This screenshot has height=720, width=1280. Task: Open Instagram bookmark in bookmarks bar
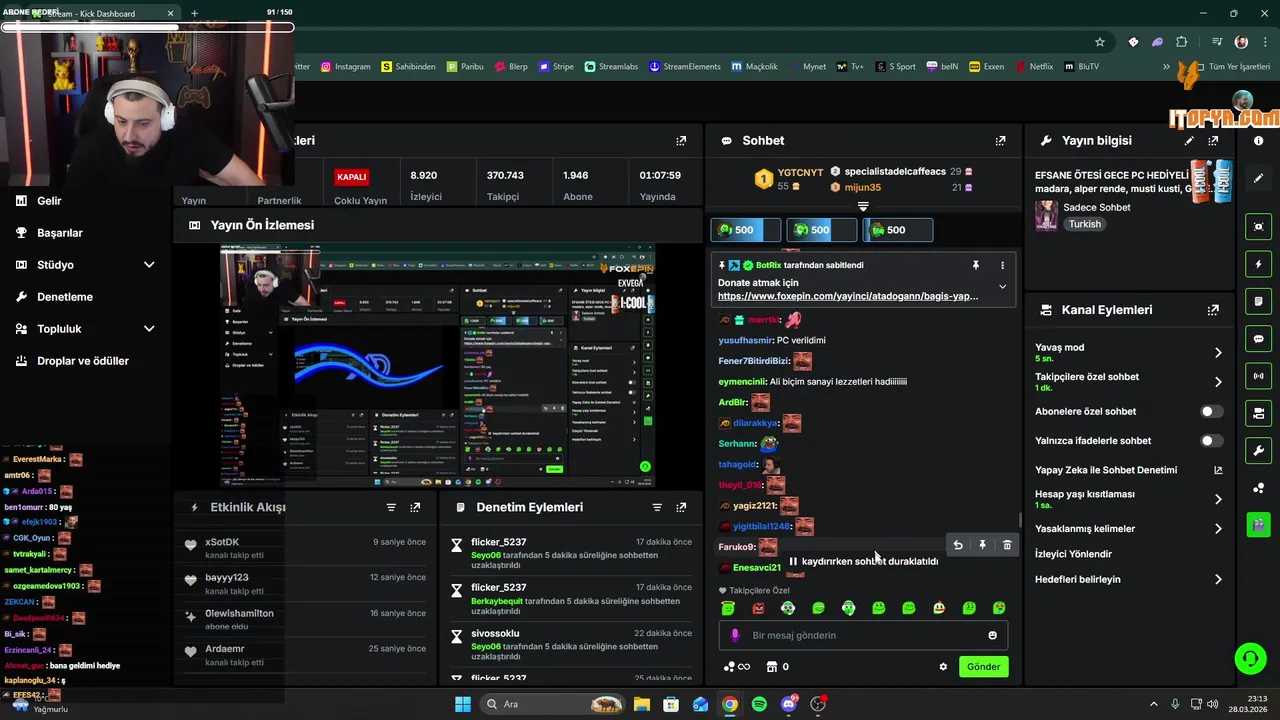point(345,67)
